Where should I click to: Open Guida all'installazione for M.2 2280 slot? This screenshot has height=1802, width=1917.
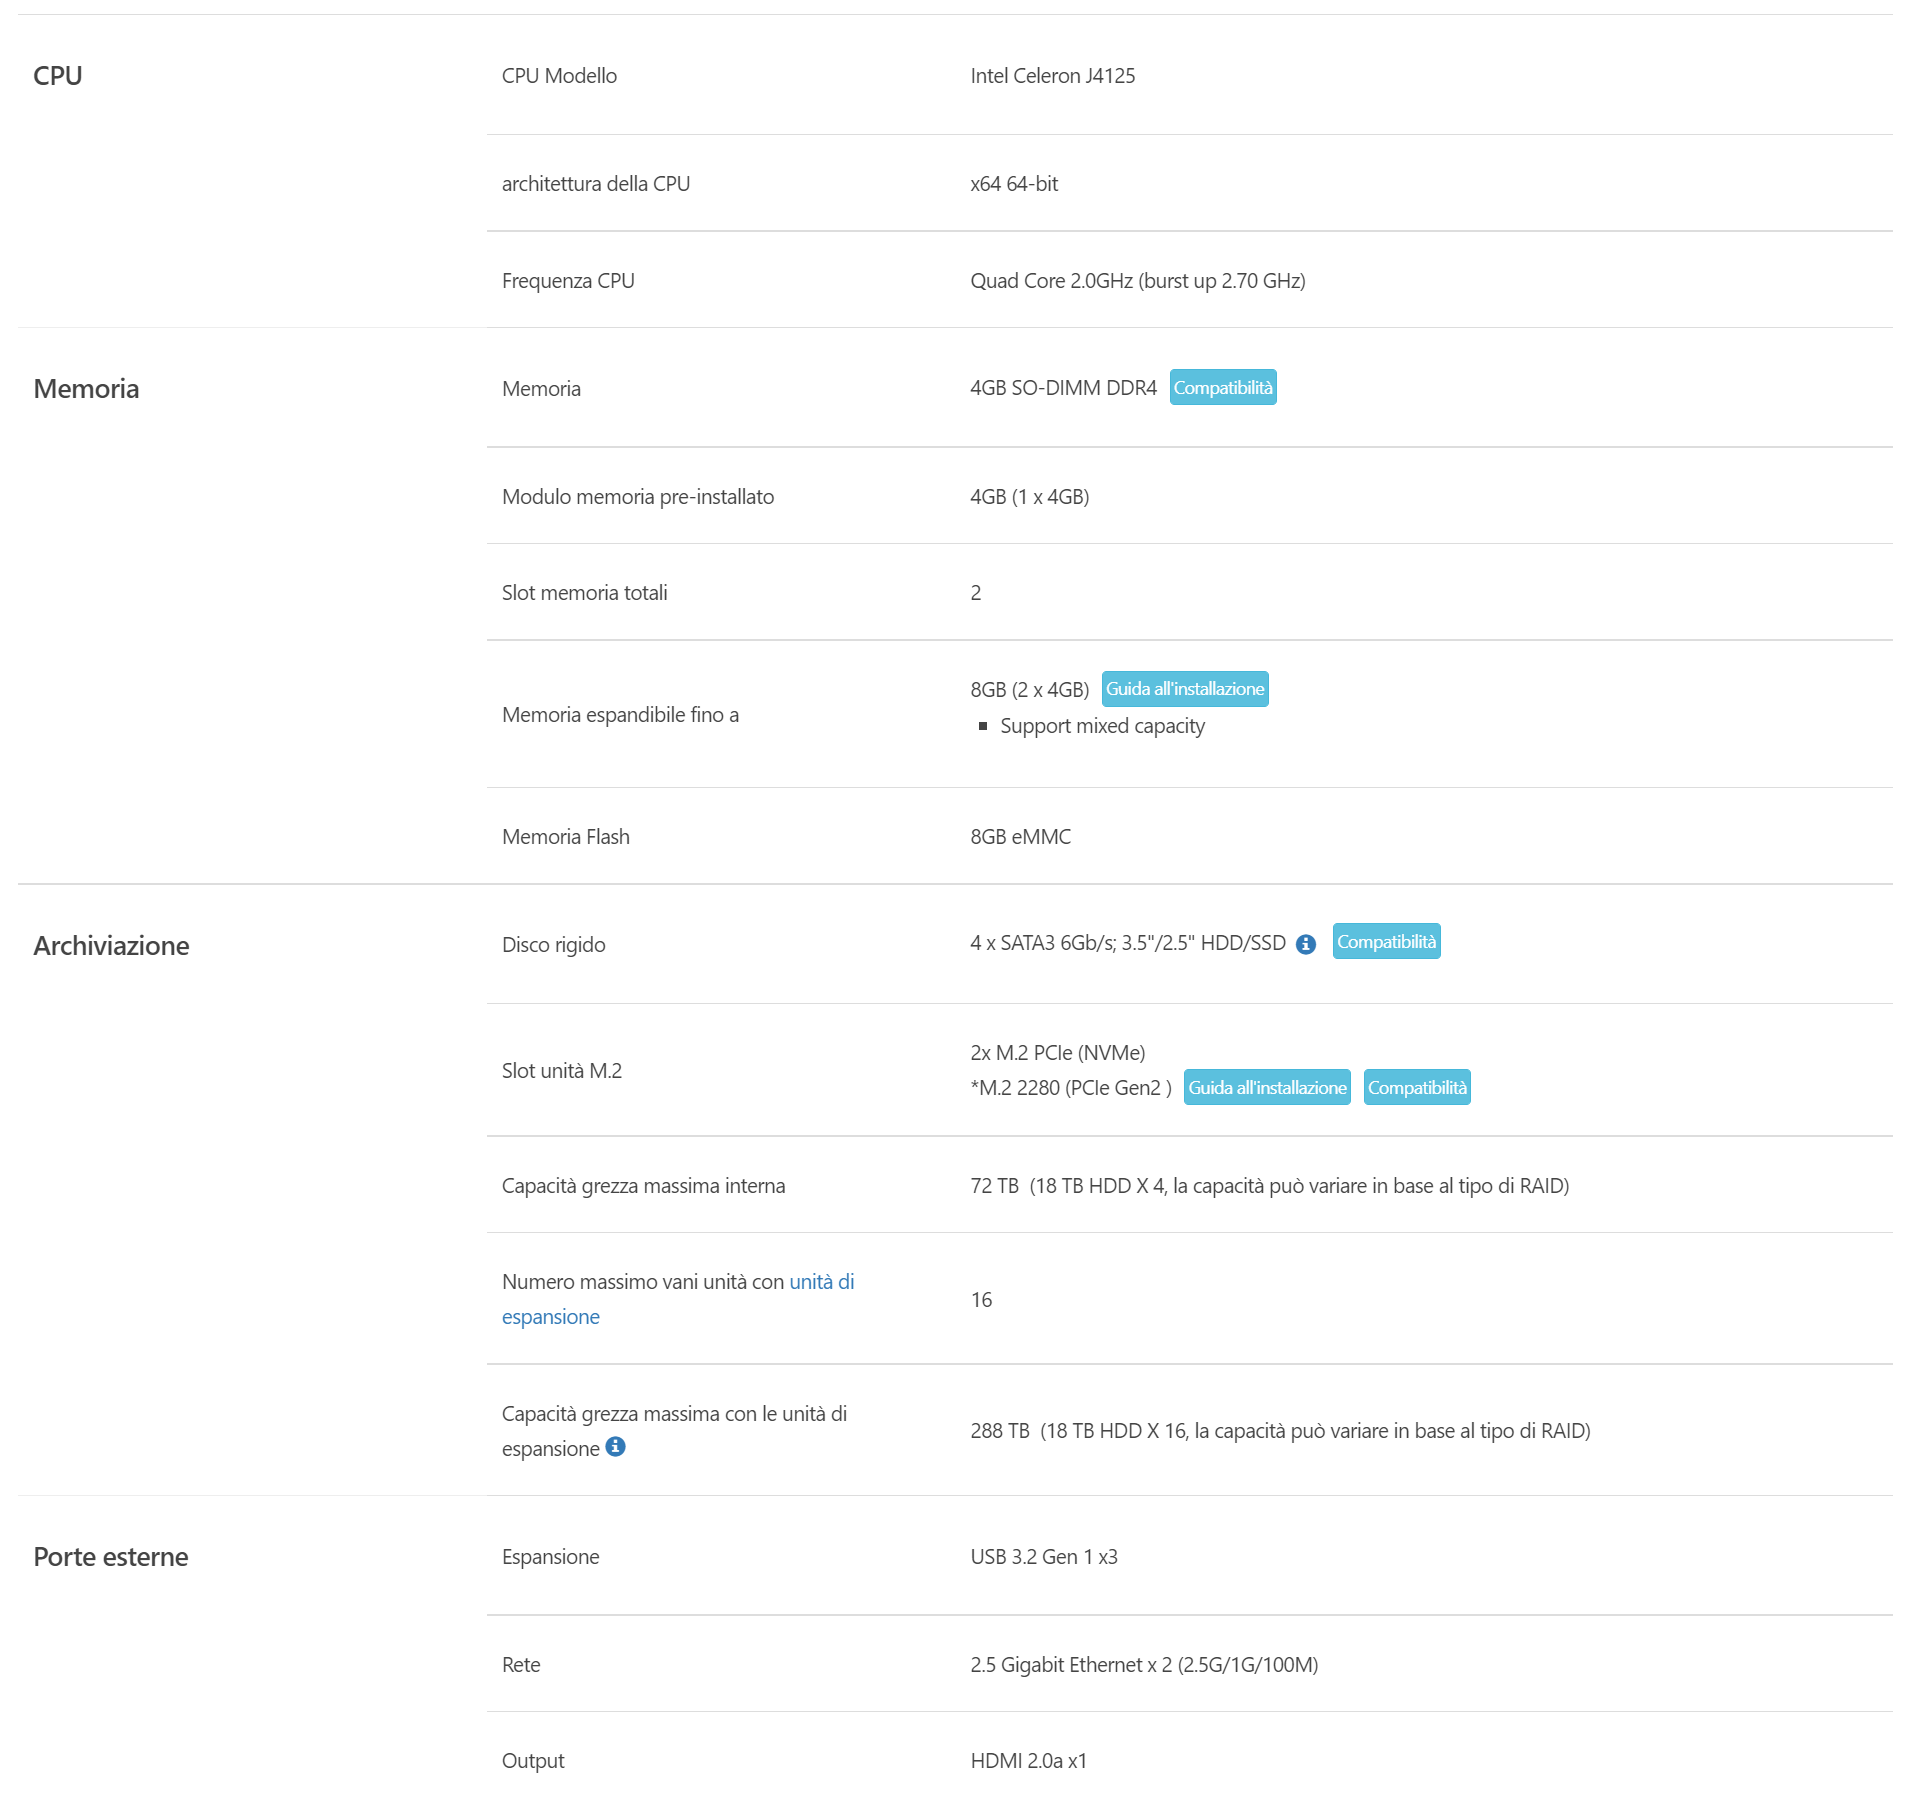click(x=1266, y=1088)
